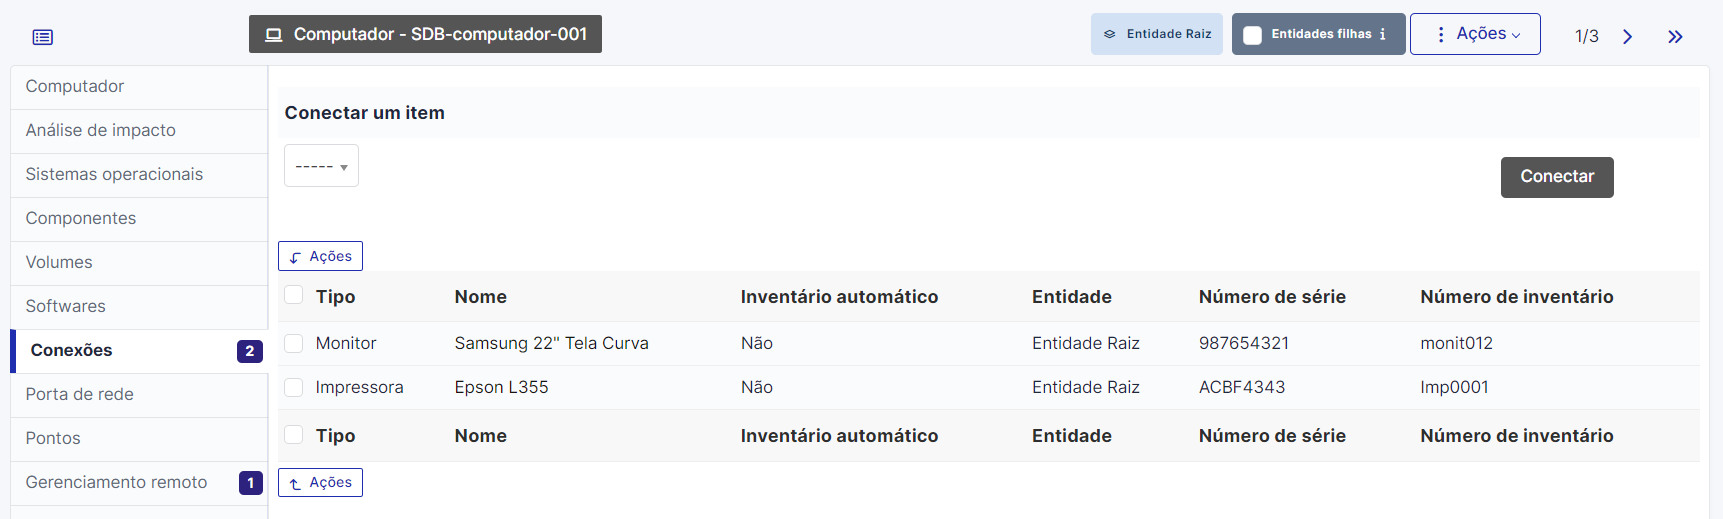Check the Monitor row checkbox
The width and height of the screenshot is (1723, 519).
(x=294, y=343)
